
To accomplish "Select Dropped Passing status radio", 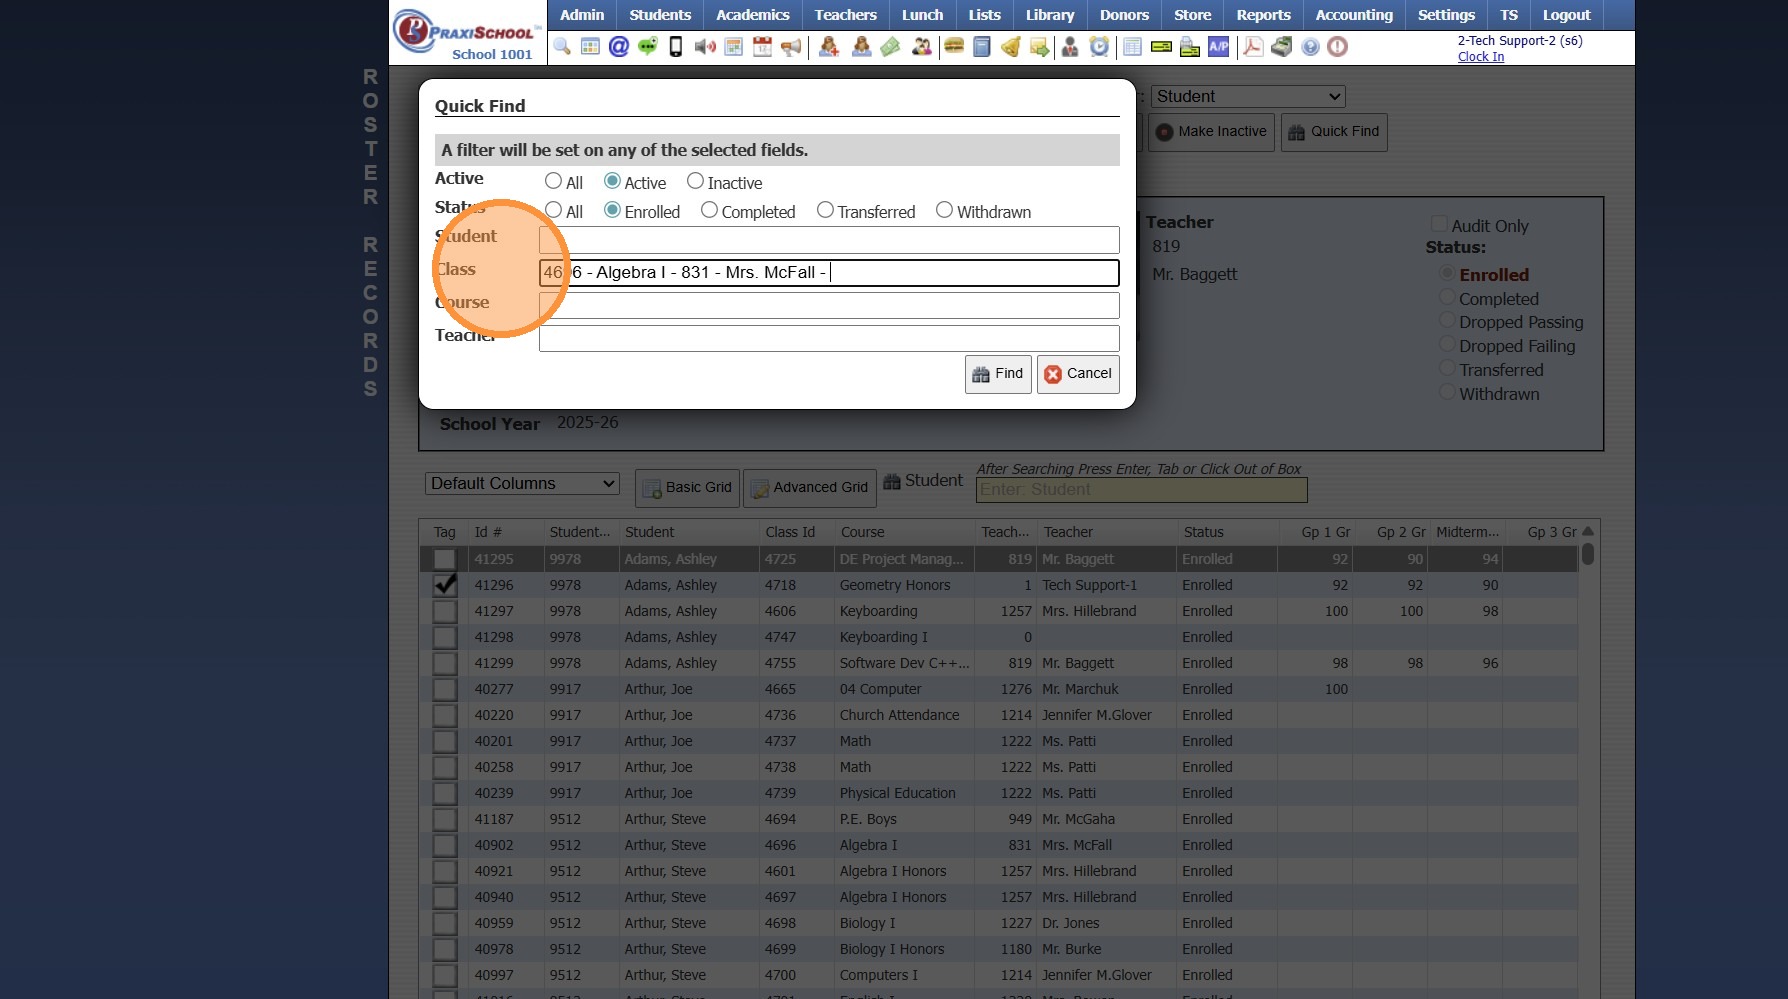I will pos(1447,320).
